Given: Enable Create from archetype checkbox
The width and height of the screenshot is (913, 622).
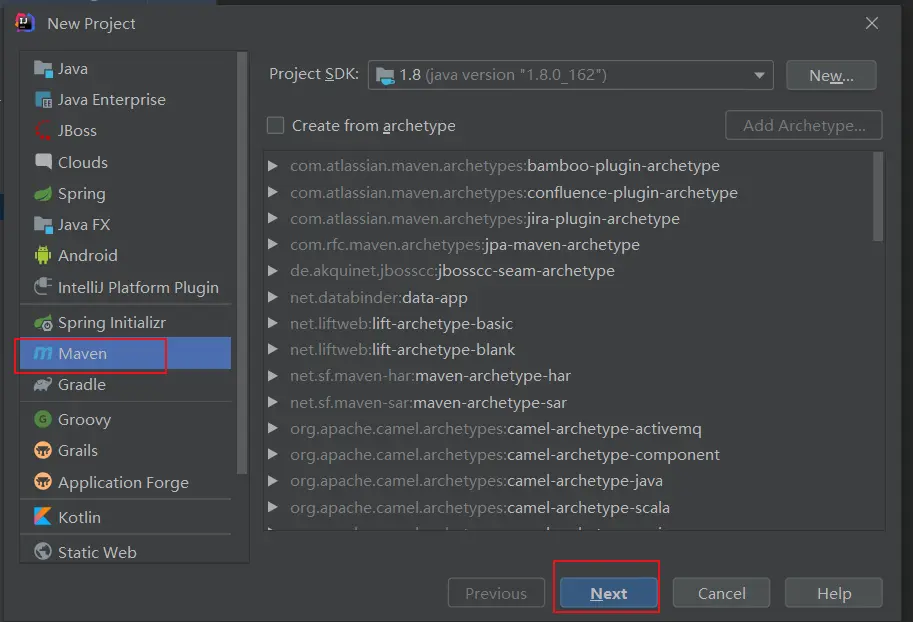Looking at the screenshot, I should pyautogui.click(x=276, y=126).
